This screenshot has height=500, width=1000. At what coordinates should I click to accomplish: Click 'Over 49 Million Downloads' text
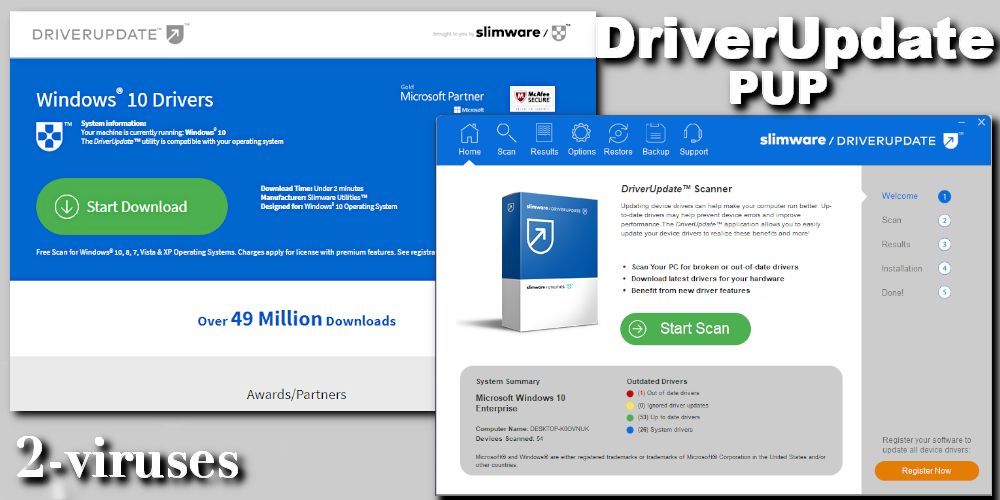[x=297, y=320]
